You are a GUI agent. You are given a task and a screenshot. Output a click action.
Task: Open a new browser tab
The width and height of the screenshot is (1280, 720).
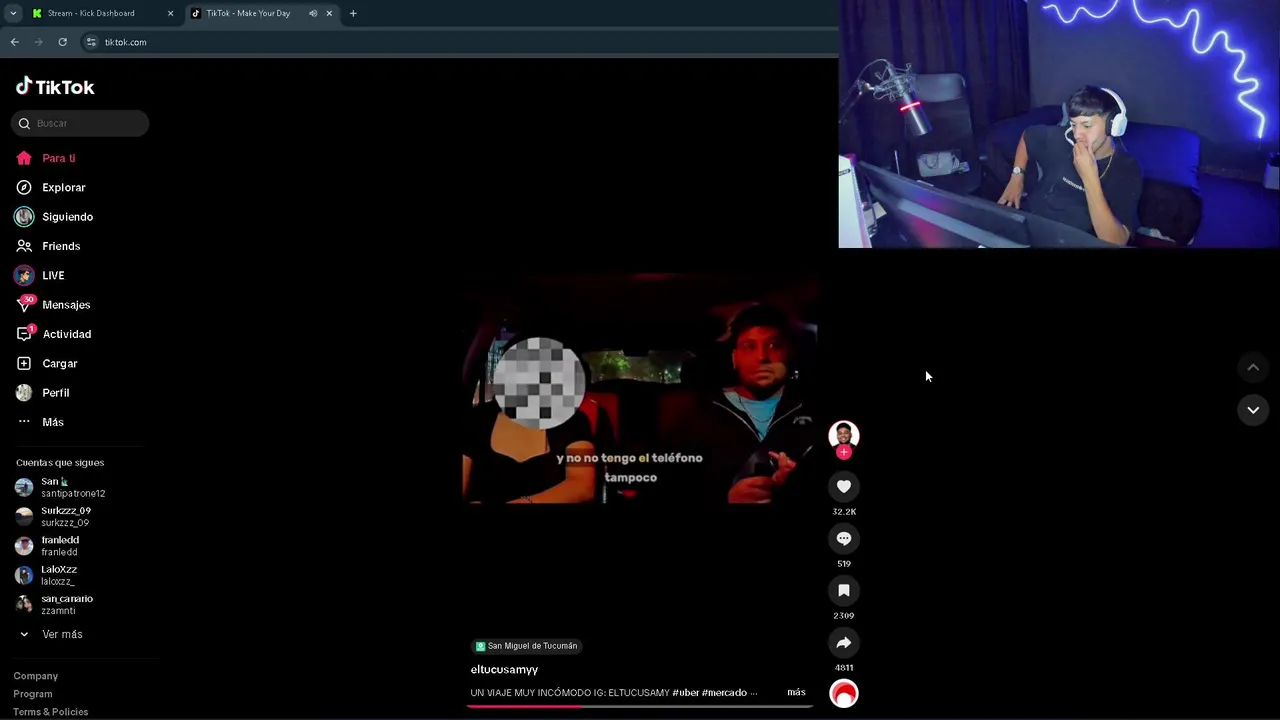[353, 13]
